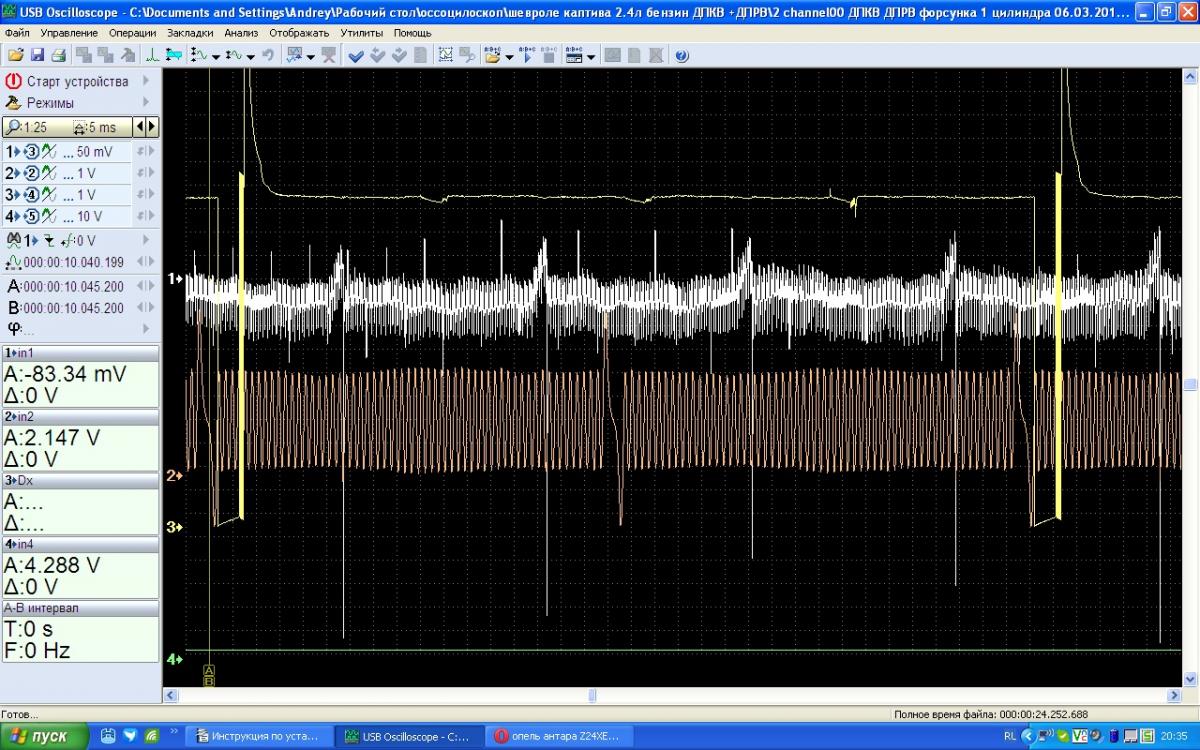Click the cyan measurement ruler toolbar icon
Viewport: 1200px width, 750px height.
[174, 55]
